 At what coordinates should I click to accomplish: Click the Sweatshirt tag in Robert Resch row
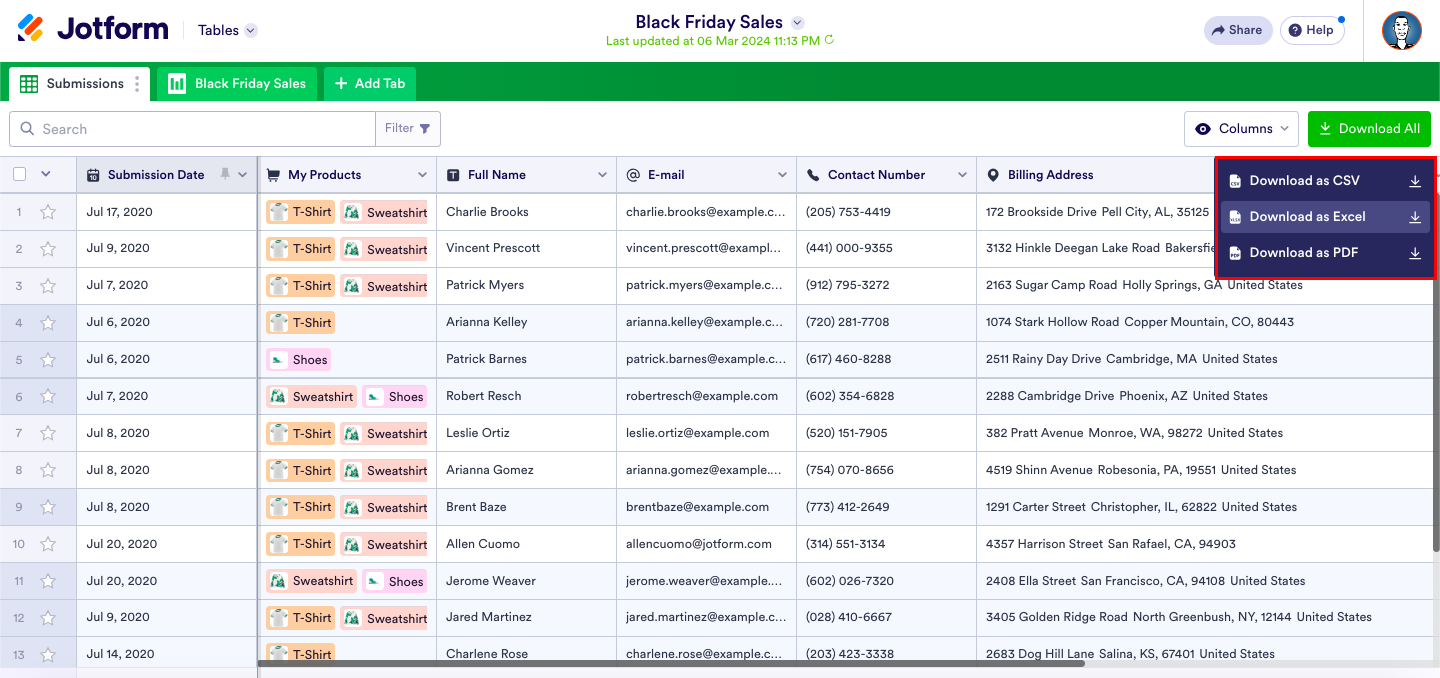[x=311, y=397]
